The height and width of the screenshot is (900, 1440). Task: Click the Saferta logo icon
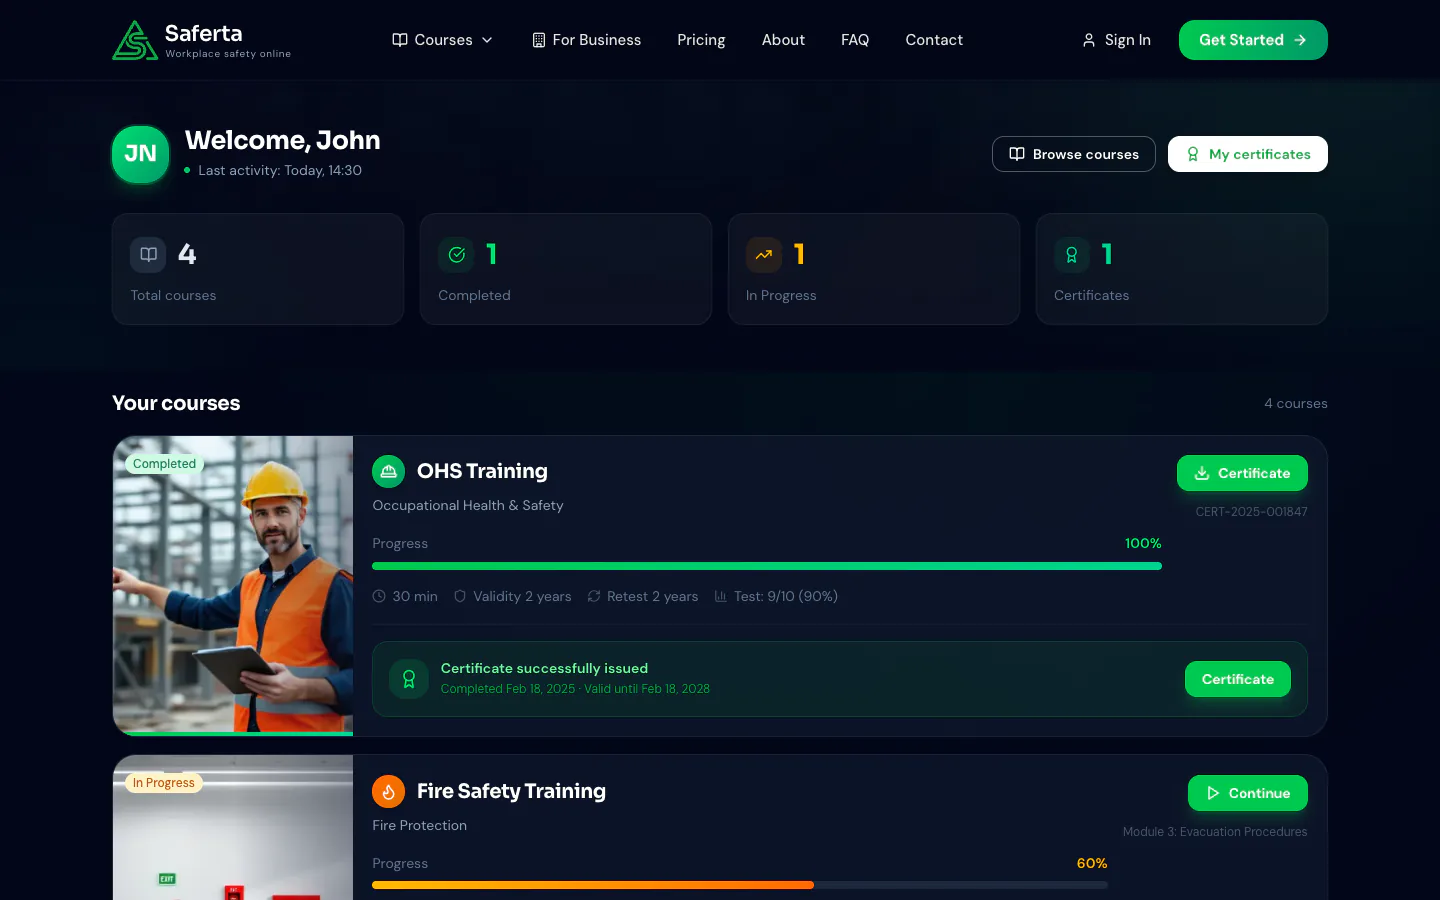(134, 40)
